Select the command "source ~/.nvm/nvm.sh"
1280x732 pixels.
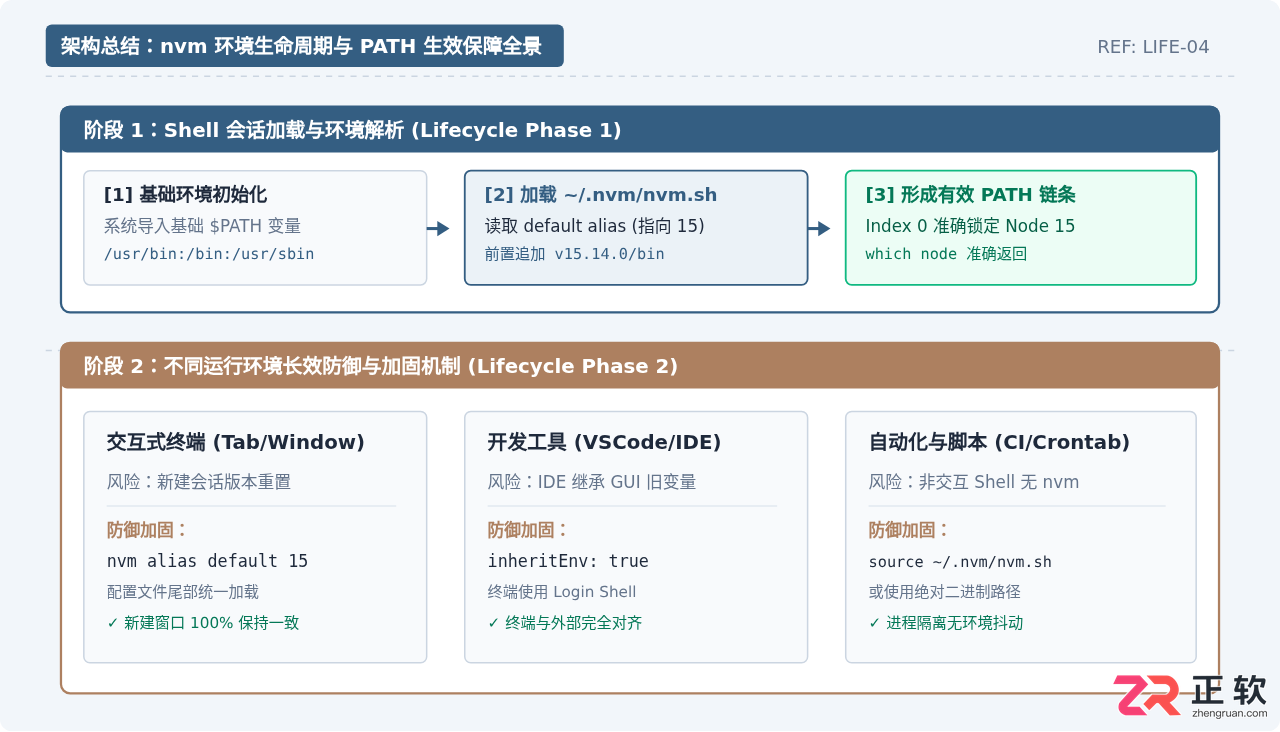pos(960,562)
